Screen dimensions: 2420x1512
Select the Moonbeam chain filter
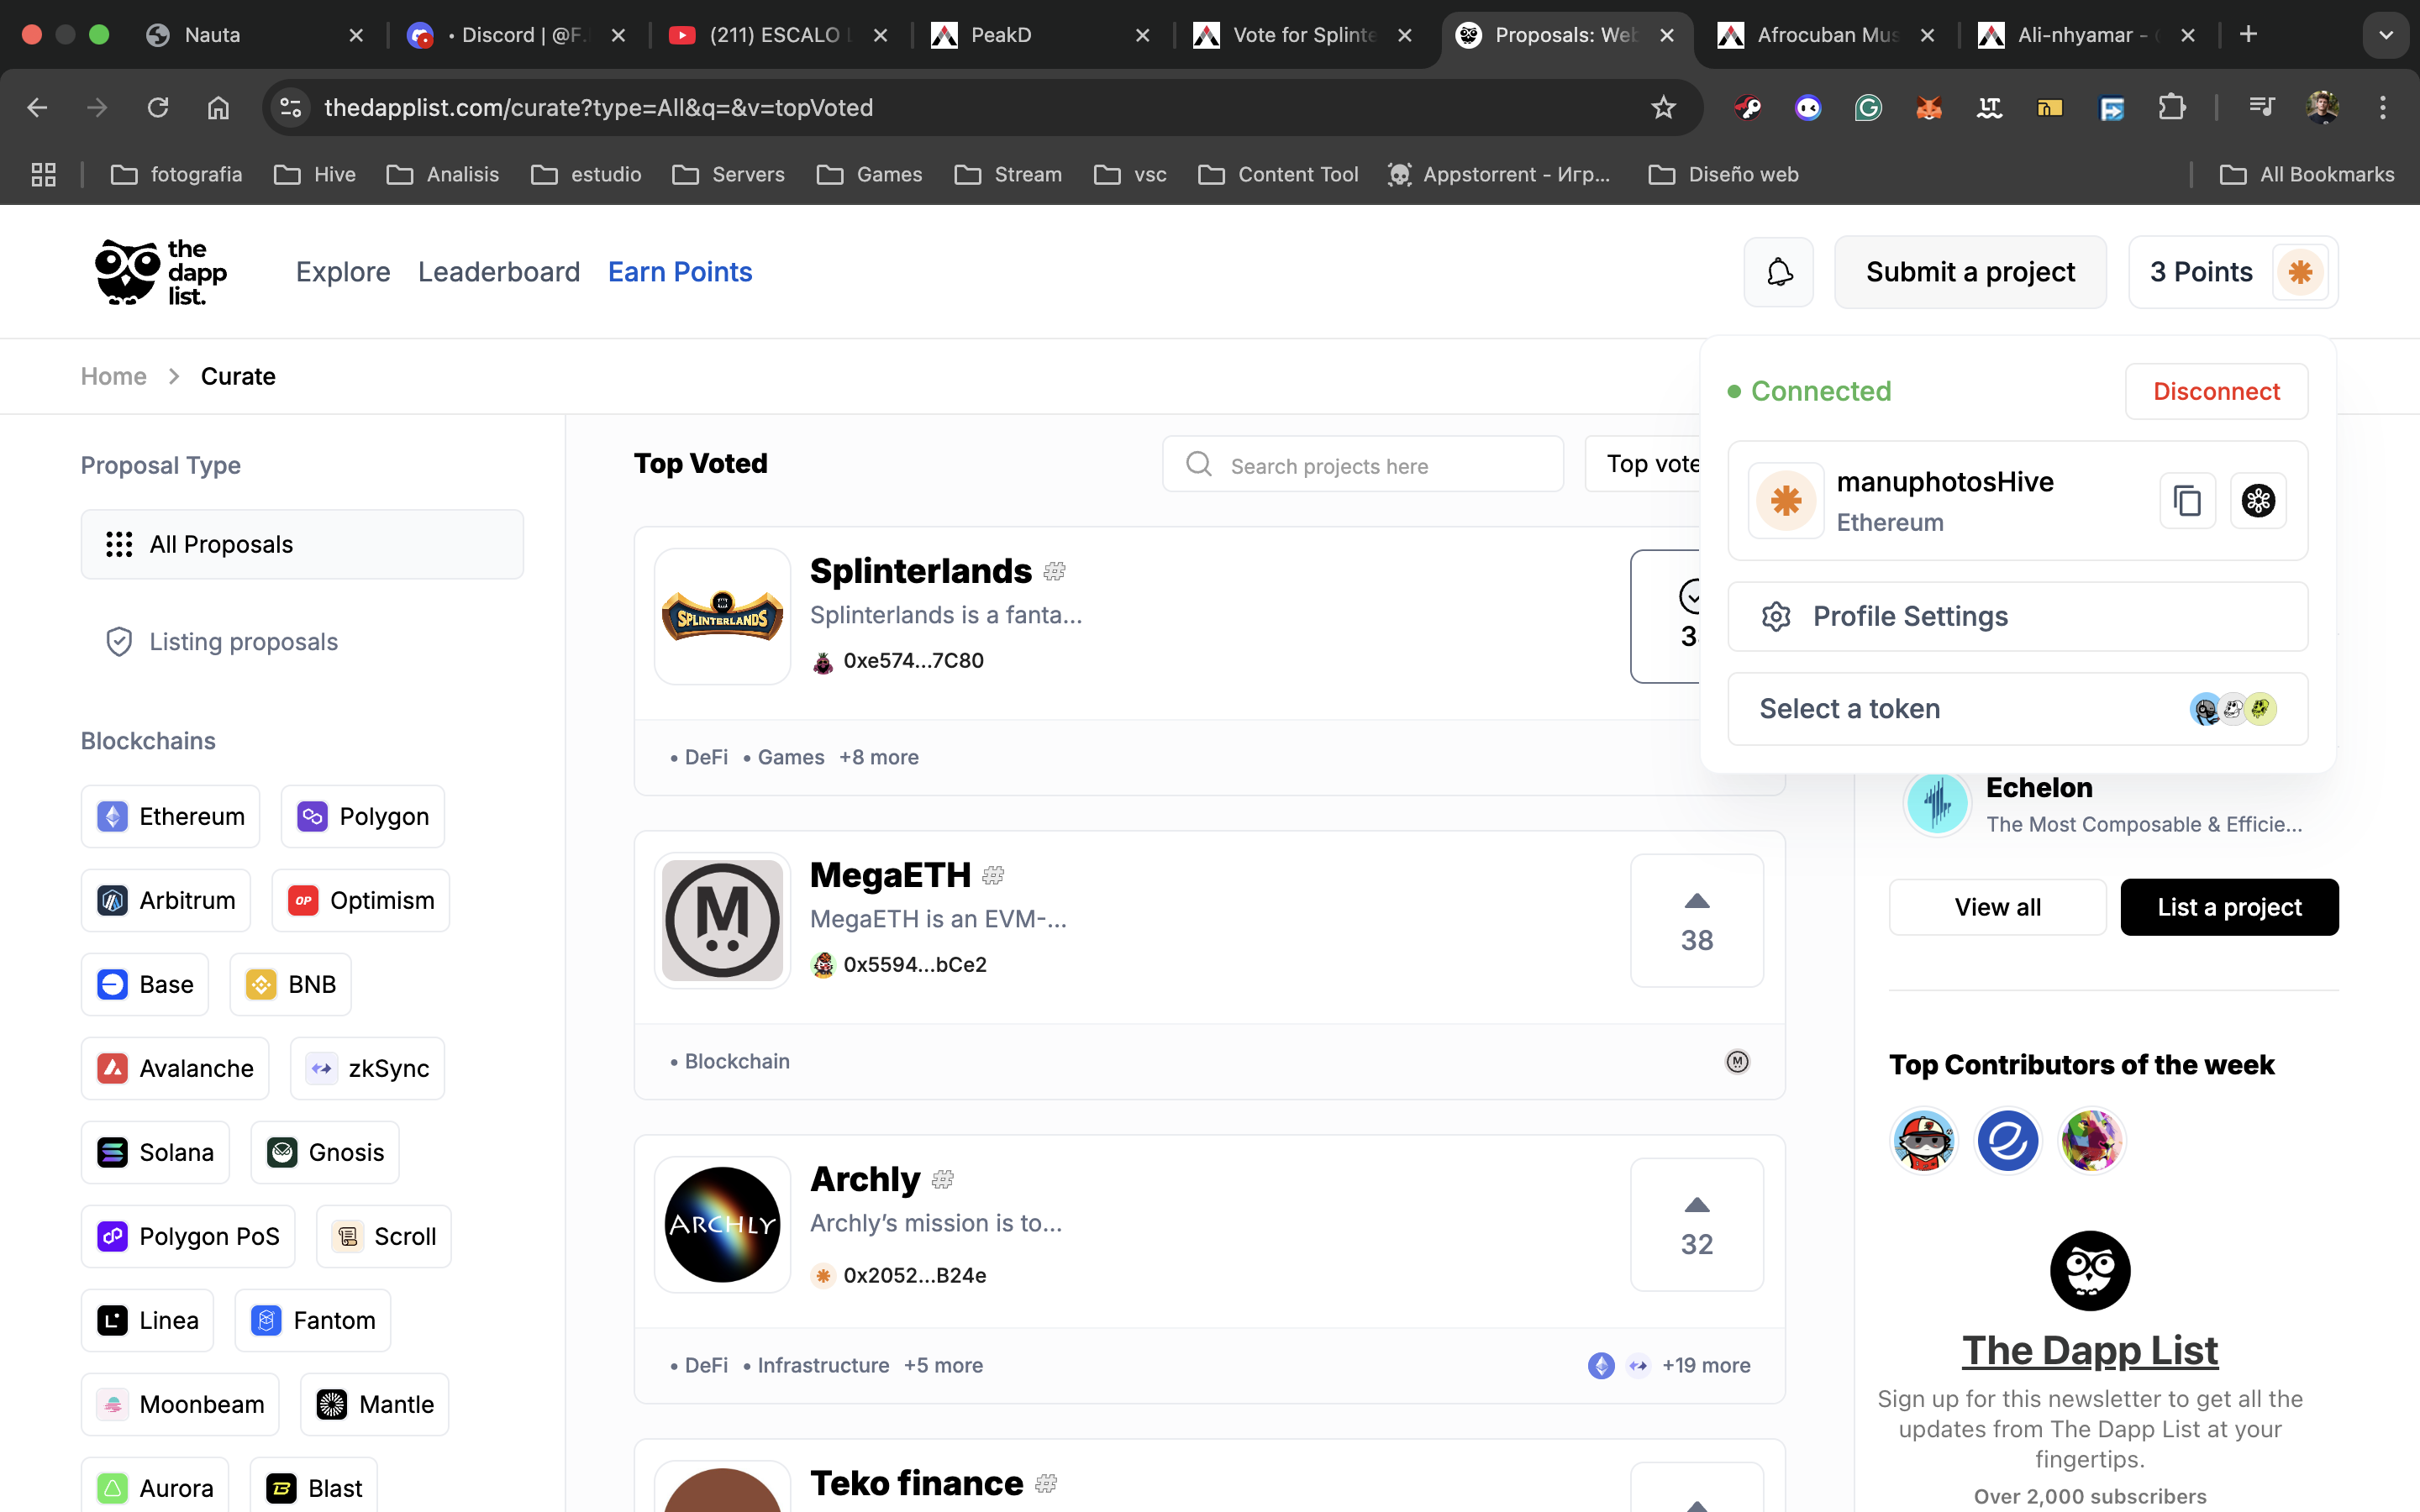tap(180, 1404)
